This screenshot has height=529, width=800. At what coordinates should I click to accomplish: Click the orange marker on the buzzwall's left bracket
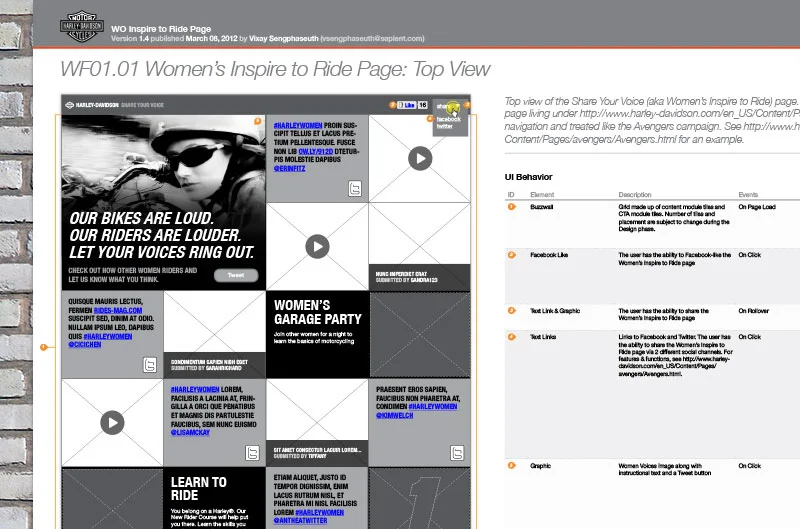(43, 347)
